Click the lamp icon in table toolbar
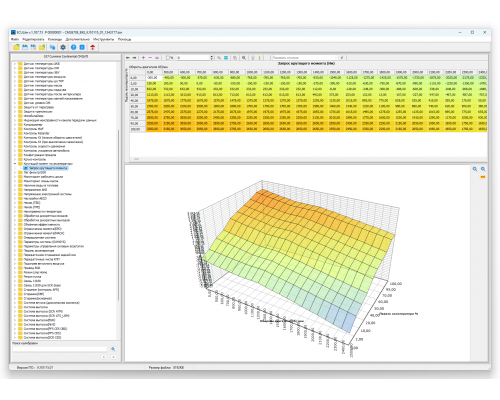Viewport: 500px width, 400px height. tap(253, 58)
